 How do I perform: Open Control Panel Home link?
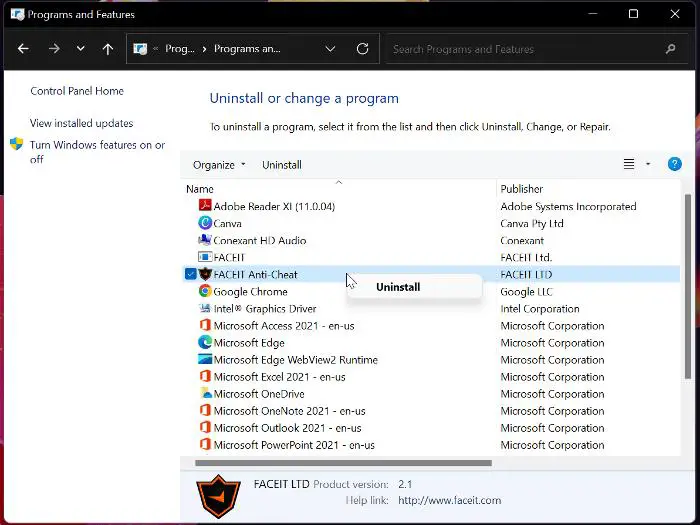77,91
